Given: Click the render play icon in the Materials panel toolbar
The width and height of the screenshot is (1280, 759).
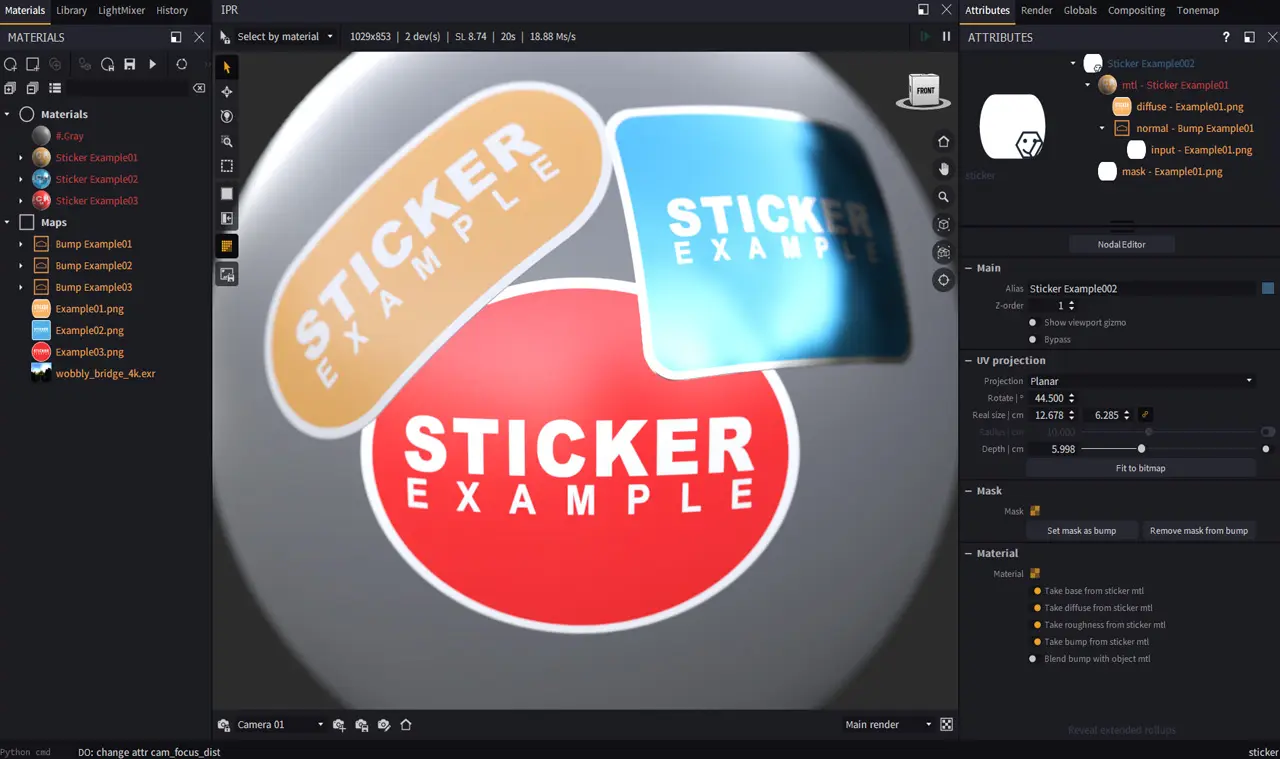Looking at the screenshot, I should pyautogui.click(x=152, y=63).
